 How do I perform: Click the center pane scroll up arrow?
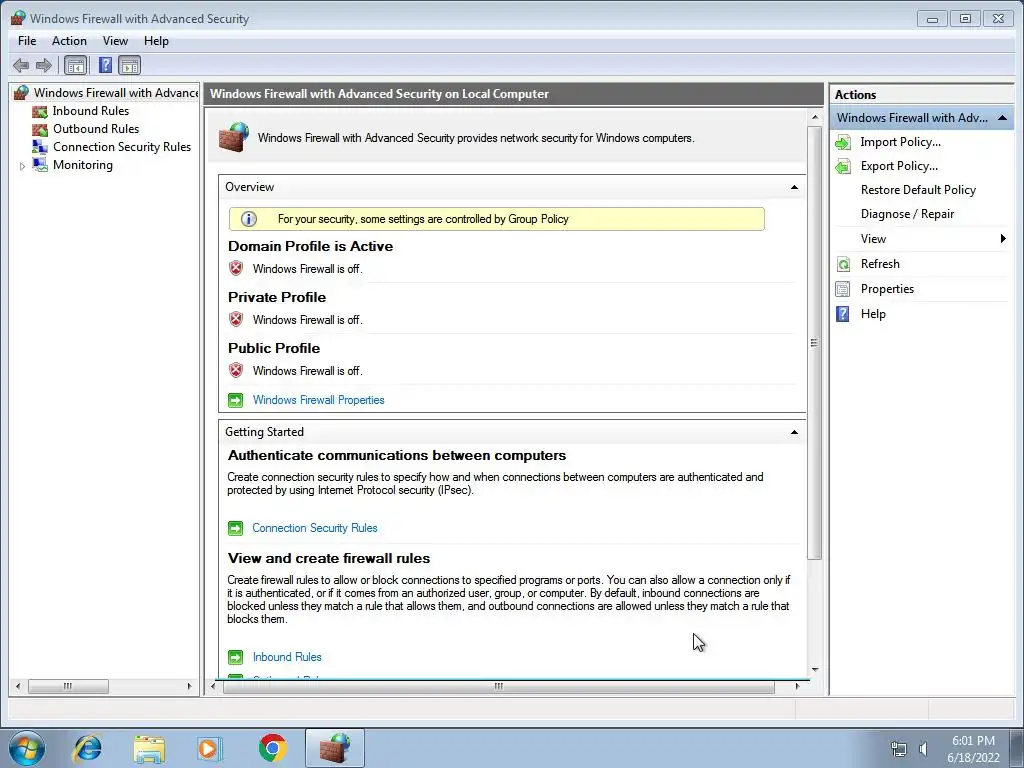[814, 118]
